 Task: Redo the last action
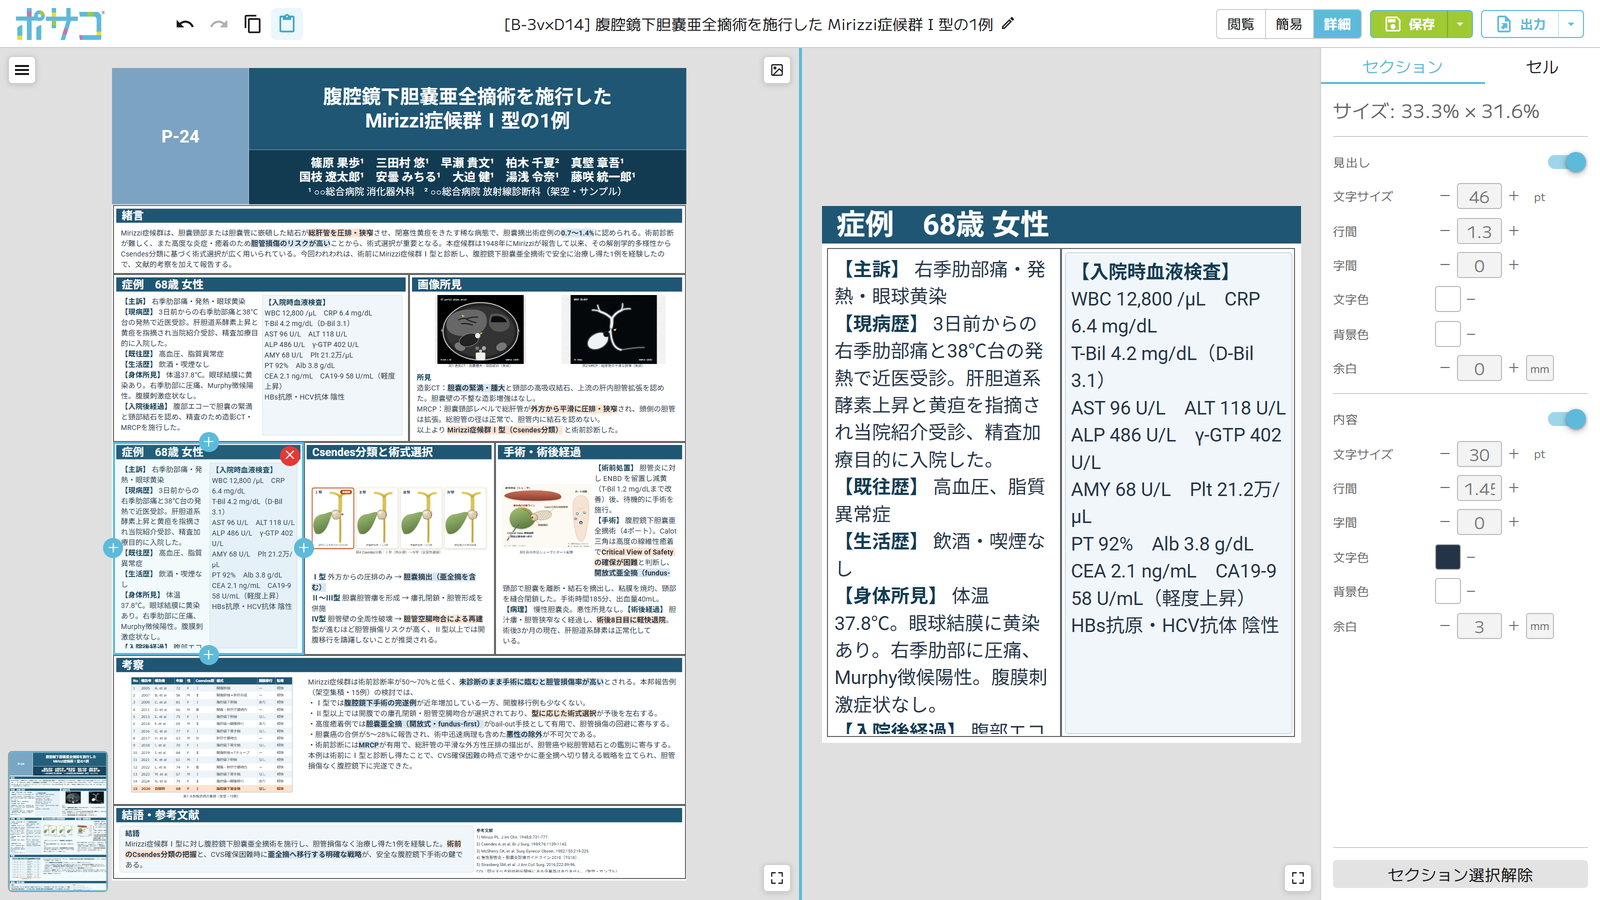pyautogui.click(x=219, y=24)
